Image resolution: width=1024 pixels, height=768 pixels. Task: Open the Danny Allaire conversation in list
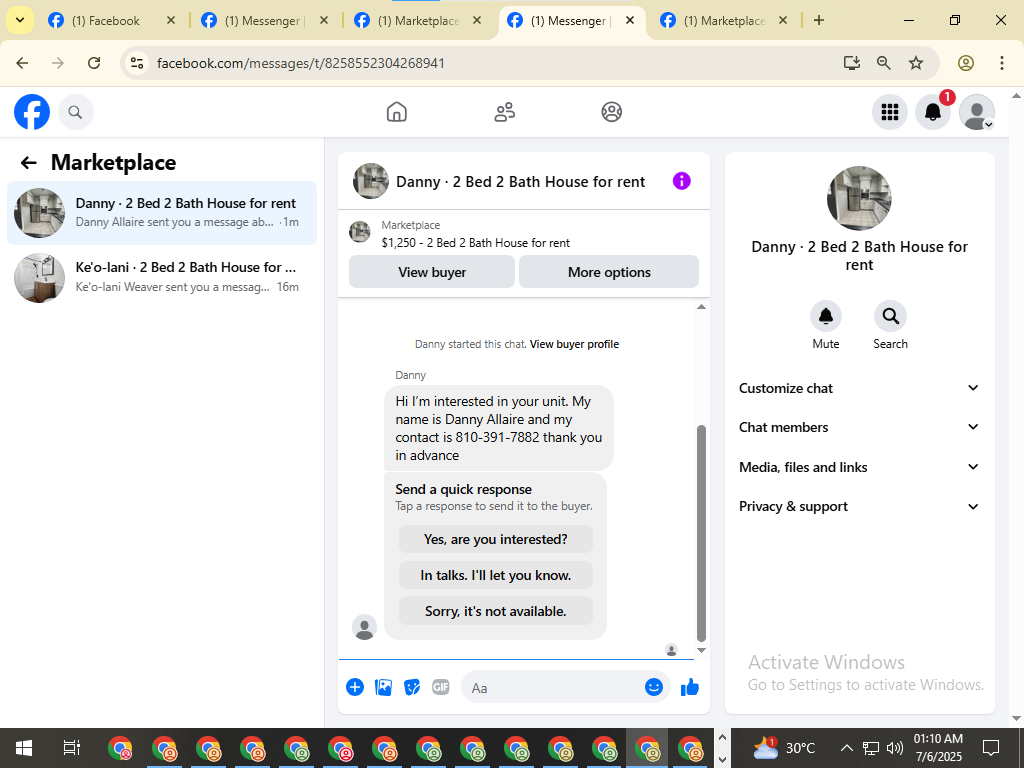tap(162, 213)
